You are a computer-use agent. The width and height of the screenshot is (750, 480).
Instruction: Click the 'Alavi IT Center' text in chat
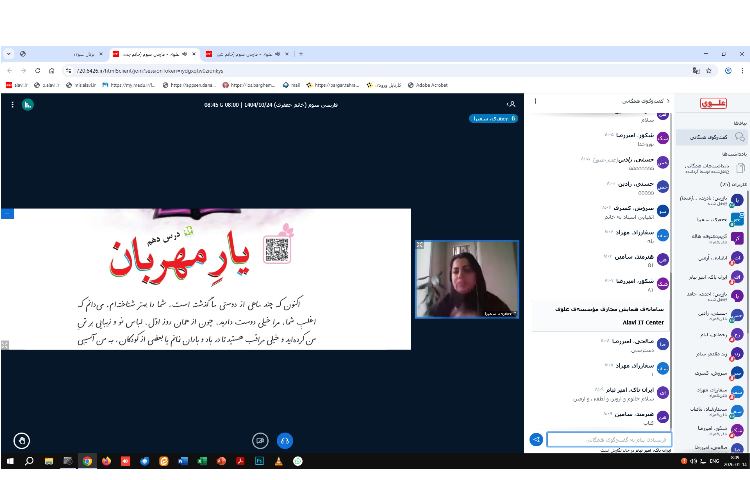point(643,322)
